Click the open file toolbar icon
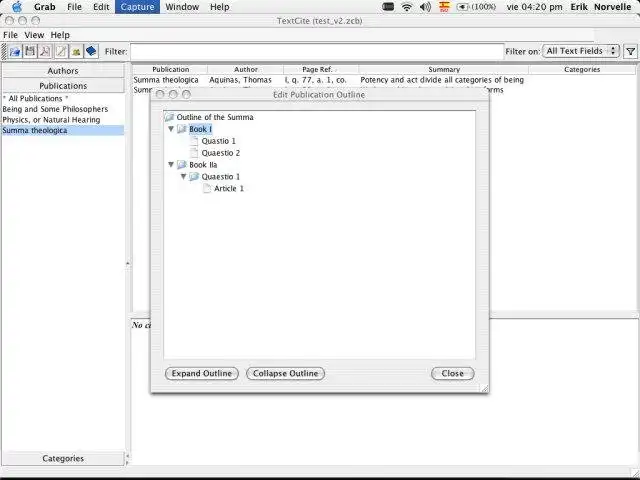 pos(15,51)
